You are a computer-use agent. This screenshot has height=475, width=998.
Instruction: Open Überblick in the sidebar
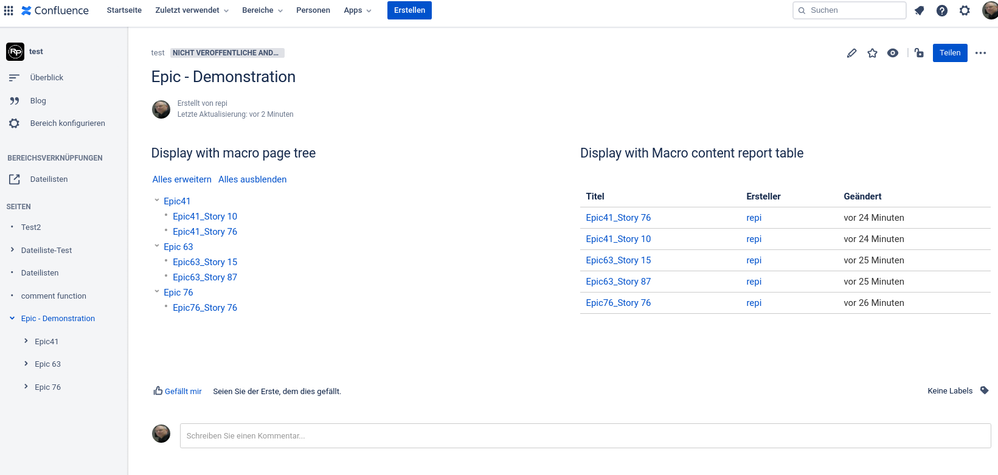tap(46, 78)
